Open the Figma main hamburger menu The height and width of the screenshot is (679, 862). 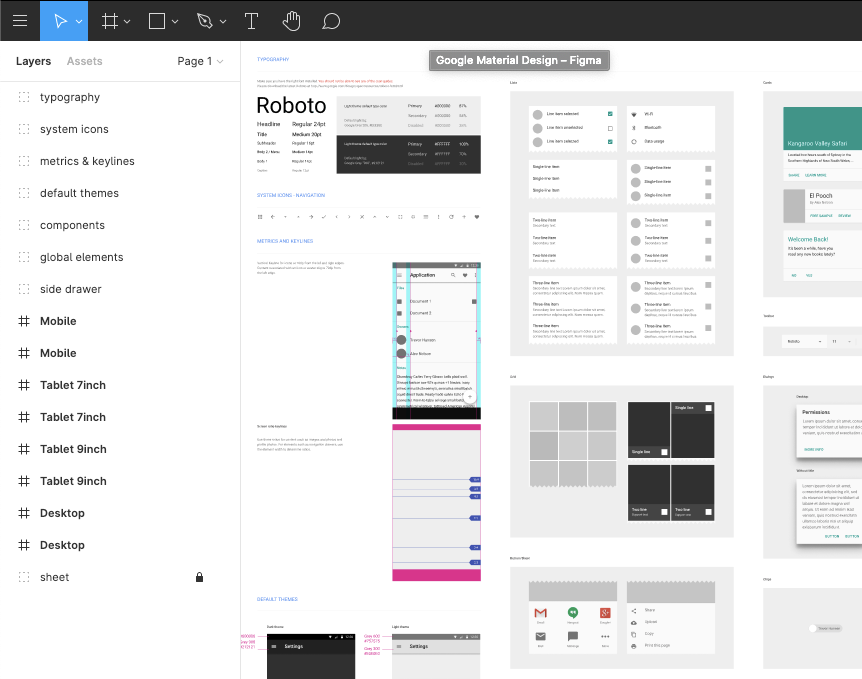20,20
